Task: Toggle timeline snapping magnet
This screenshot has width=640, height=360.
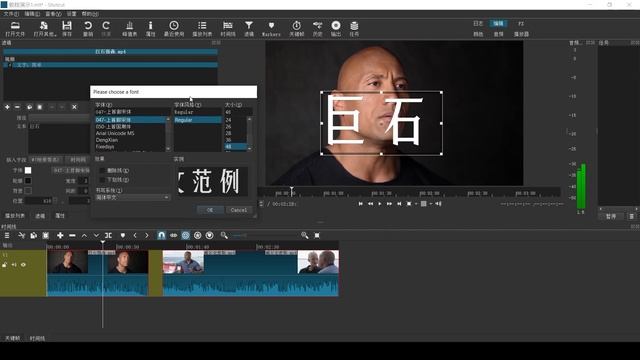Action: [x=161, y=236]
